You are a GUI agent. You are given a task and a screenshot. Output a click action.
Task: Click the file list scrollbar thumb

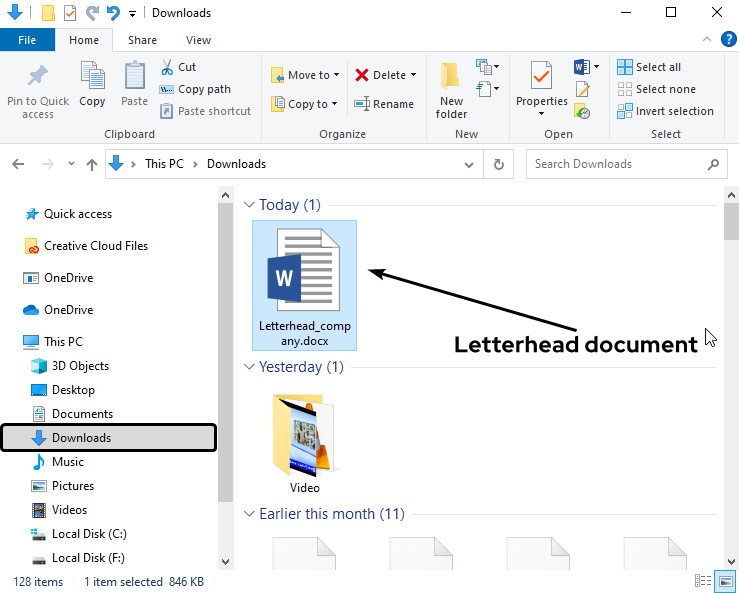(x=731, y=222)
